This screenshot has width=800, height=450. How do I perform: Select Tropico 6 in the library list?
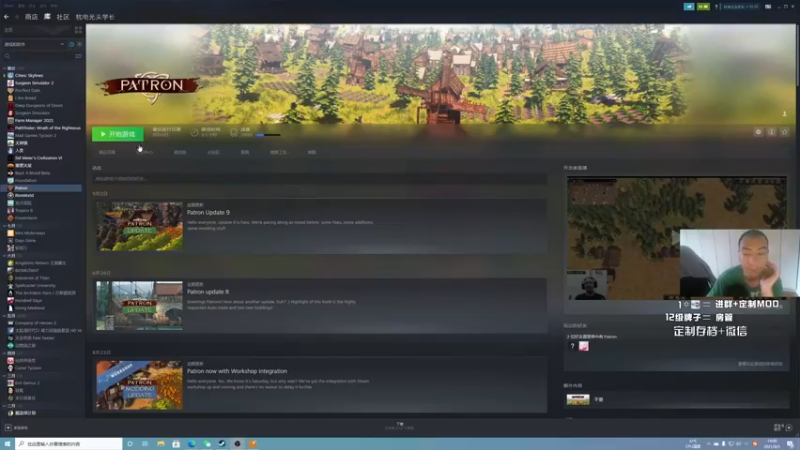point(23,210)
